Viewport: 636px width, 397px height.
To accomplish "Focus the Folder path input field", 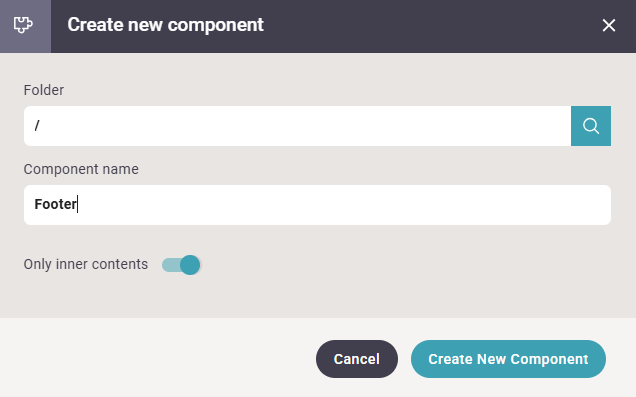I will 297,126.
